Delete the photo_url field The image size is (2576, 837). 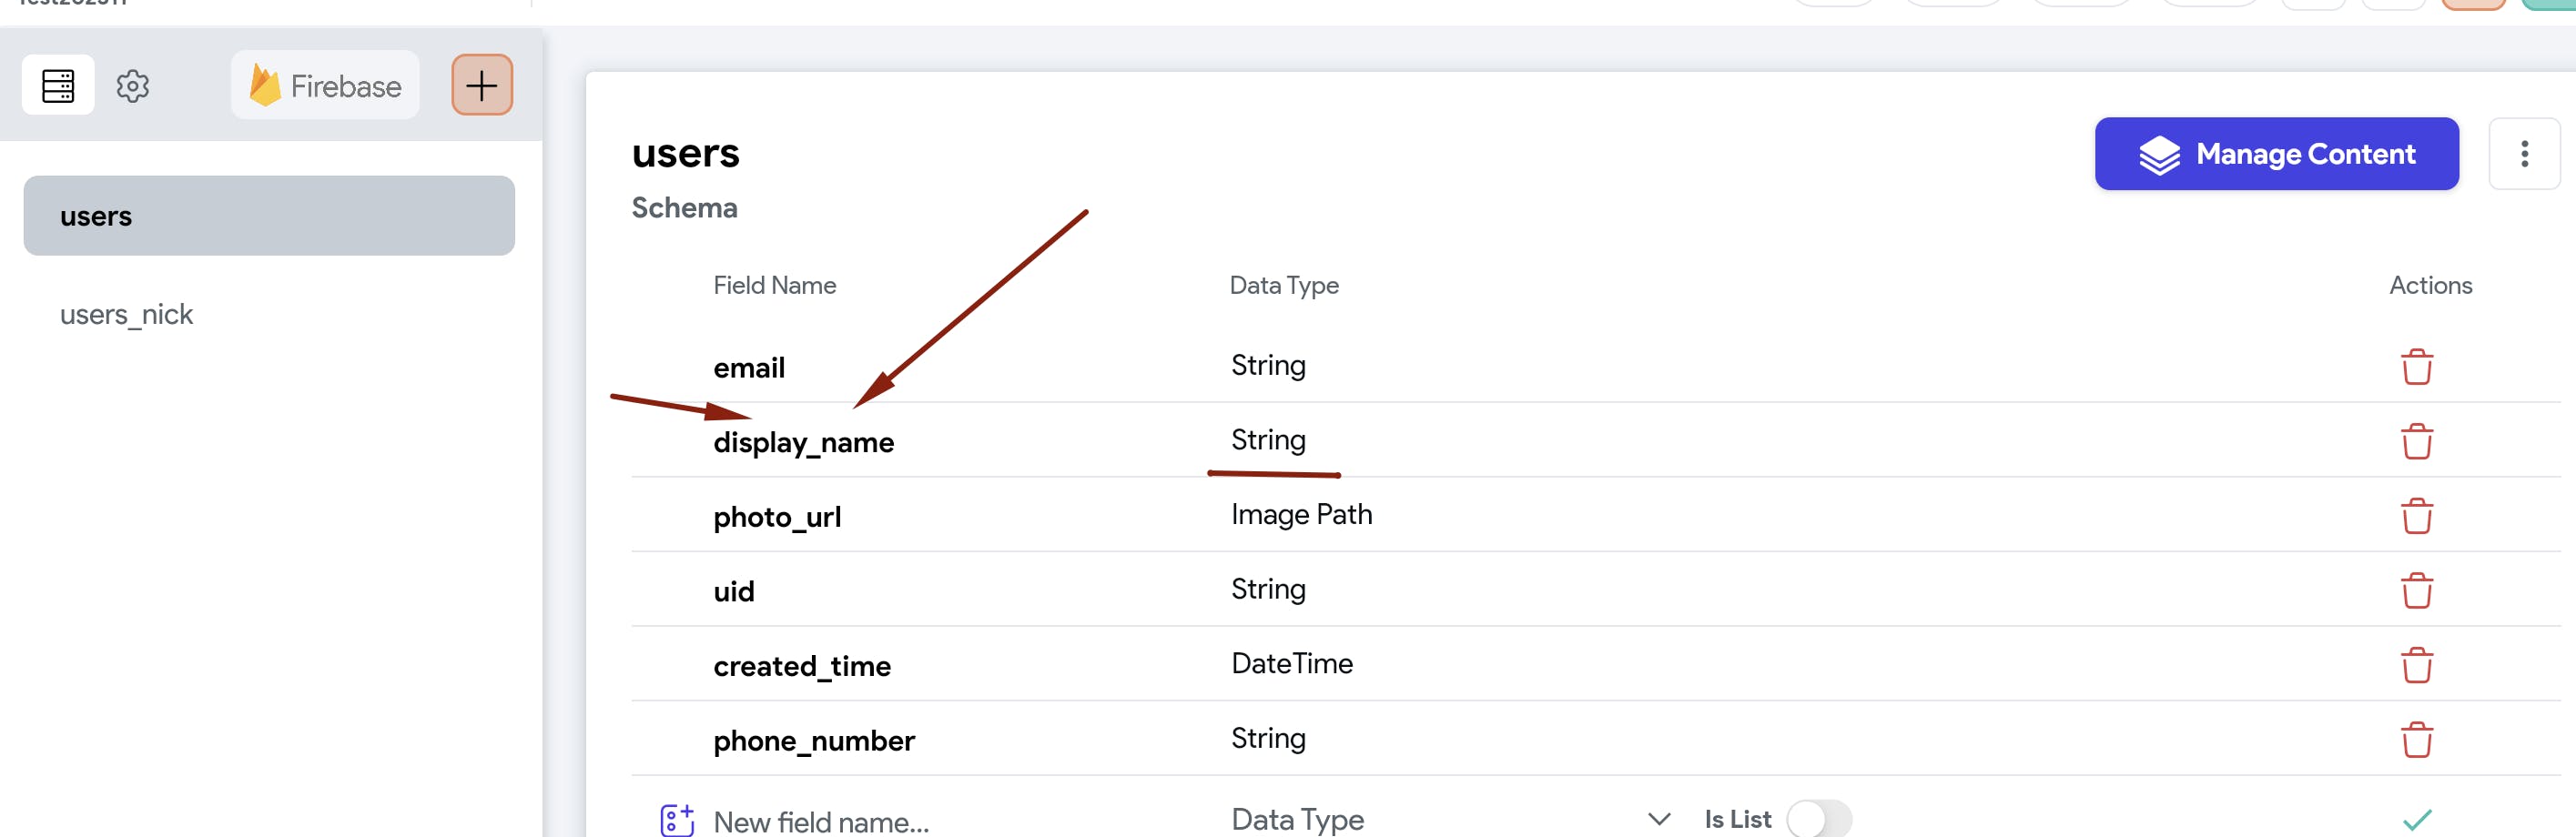click(2416, 516)
